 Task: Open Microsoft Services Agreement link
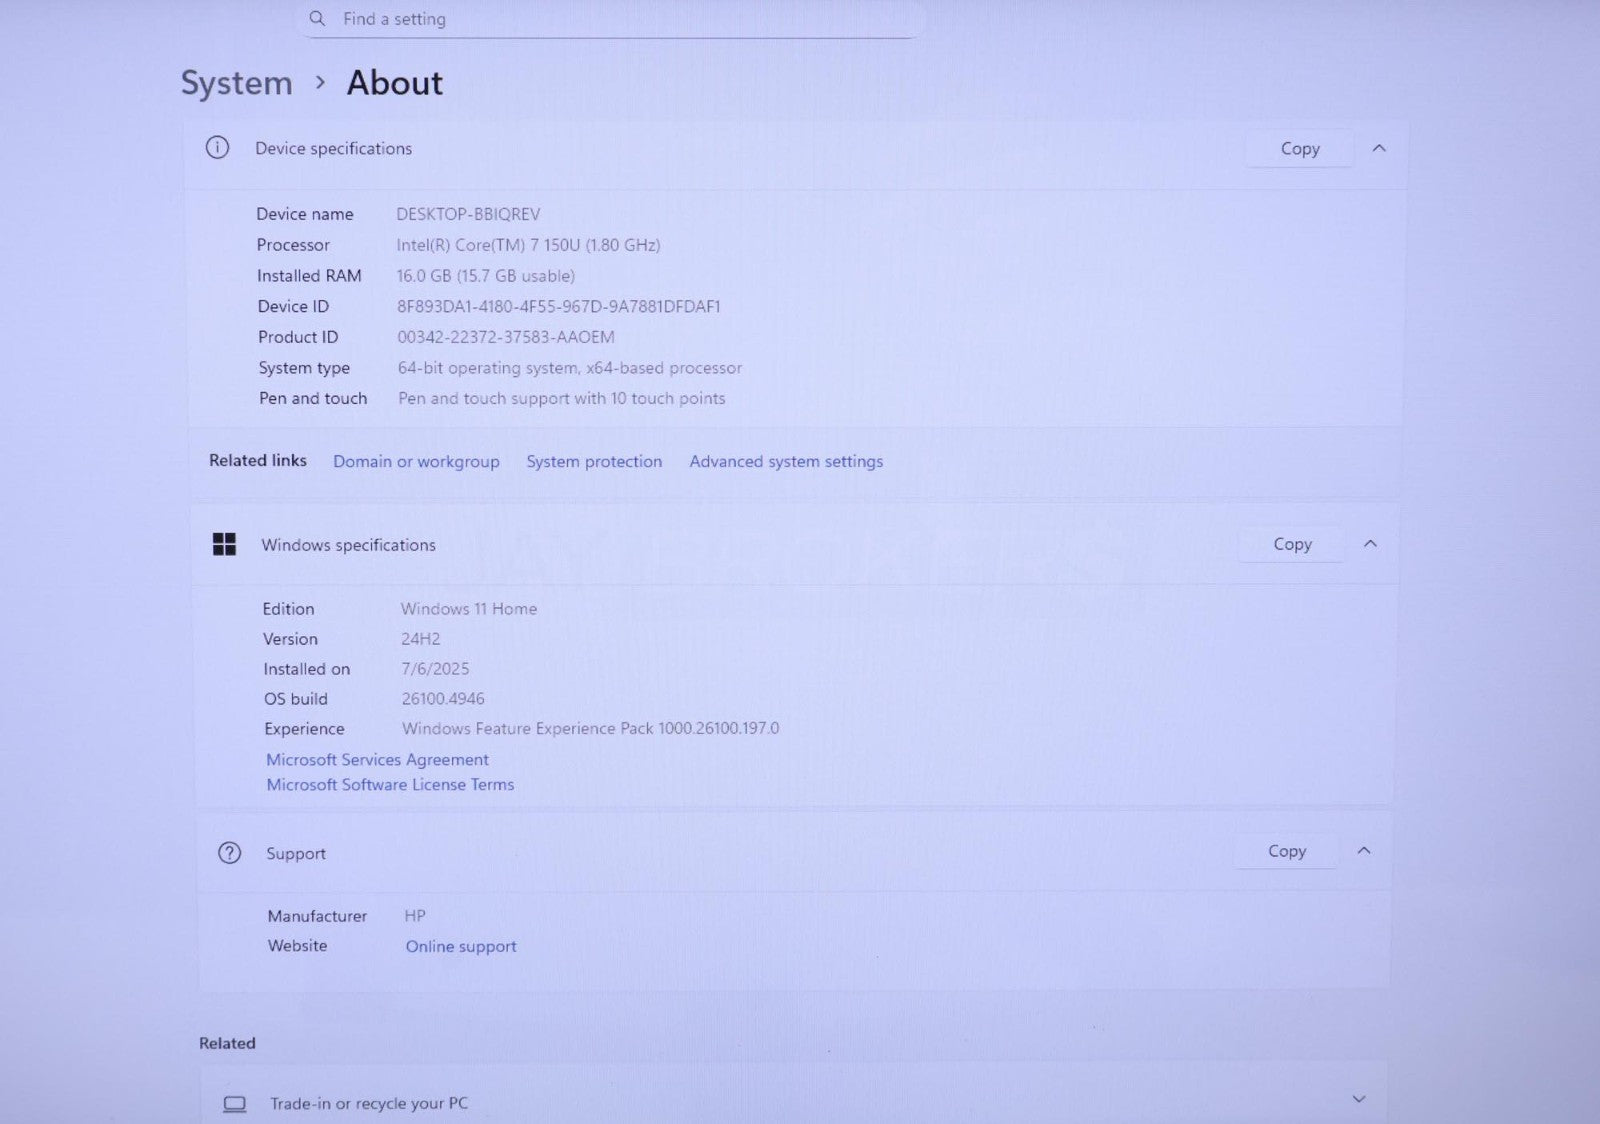click(x=377, y=760)
